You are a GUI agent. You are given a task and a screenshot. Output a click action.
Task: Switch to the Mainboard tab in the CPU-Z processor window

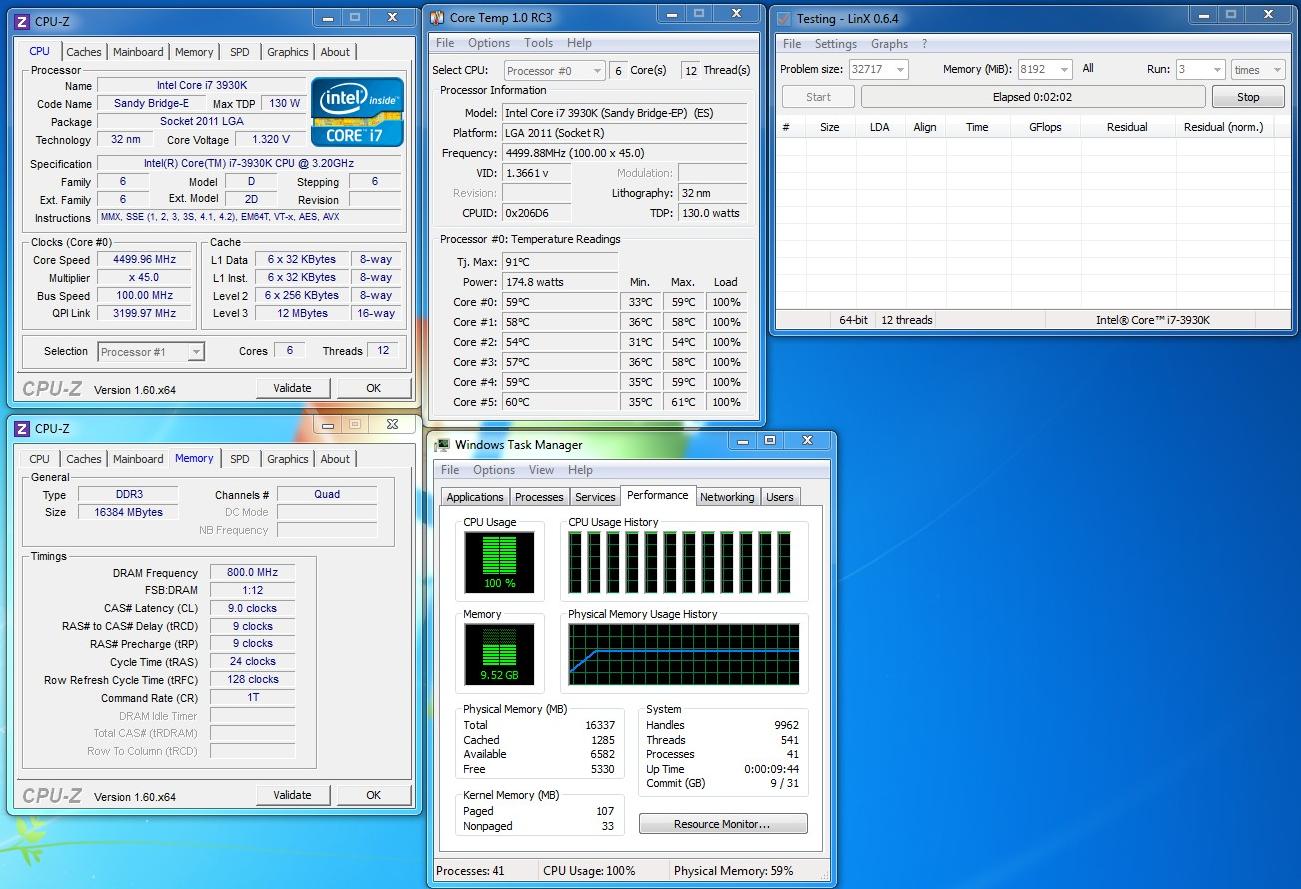point(138,52)
